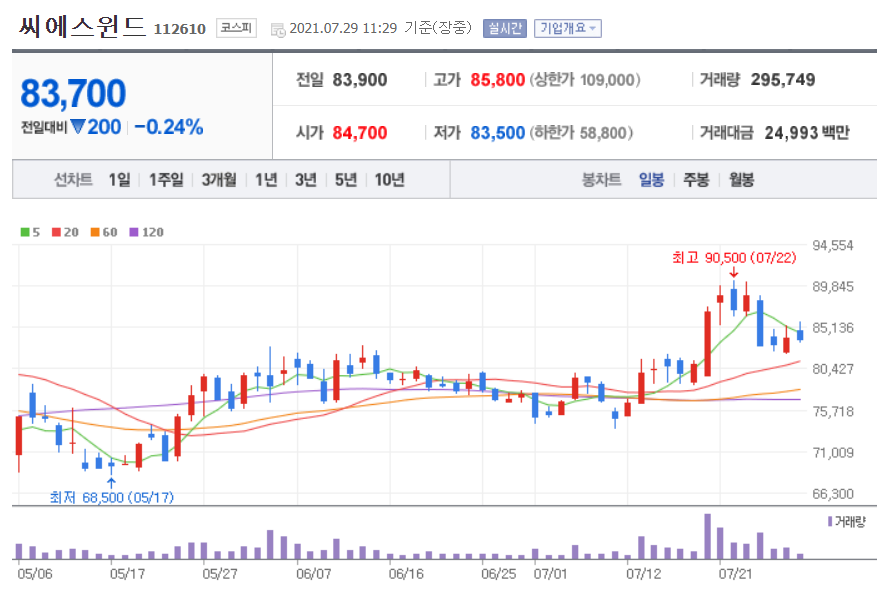877x592 pixels.
Task: Select the 5년 line chart tab
Action: click(346, 180)
